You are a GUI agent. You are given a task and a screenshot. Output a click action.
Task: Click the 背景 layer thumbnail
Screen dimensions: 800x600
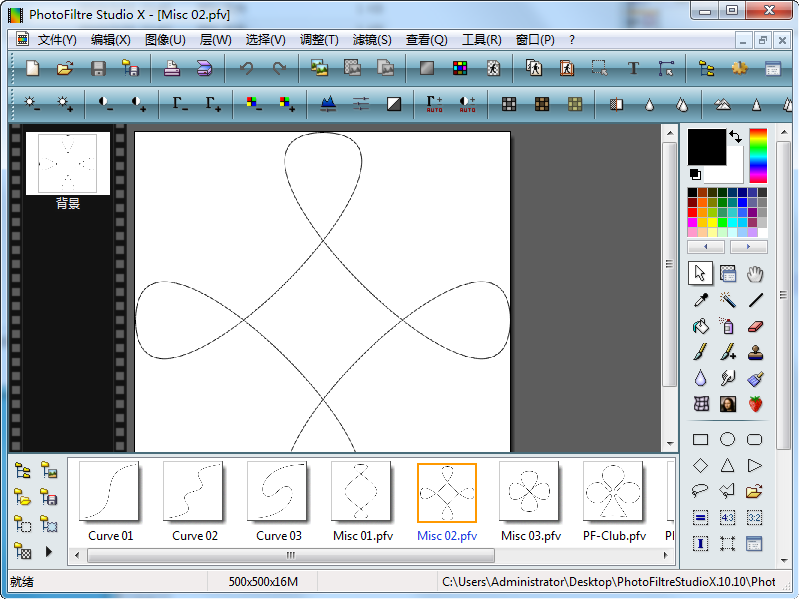pyautogui.click(x=68, y=163)
